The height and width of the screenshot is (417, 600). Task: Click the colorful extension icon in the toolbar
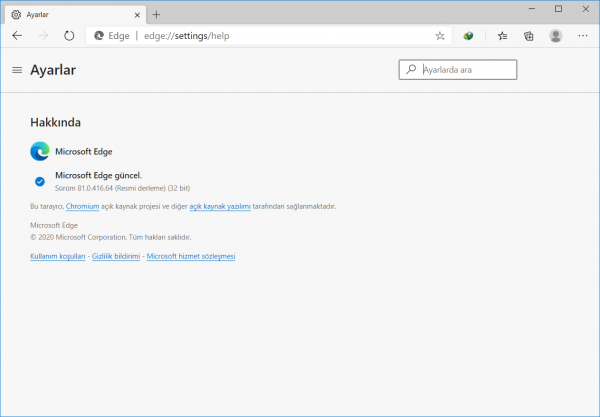point(468,35)
